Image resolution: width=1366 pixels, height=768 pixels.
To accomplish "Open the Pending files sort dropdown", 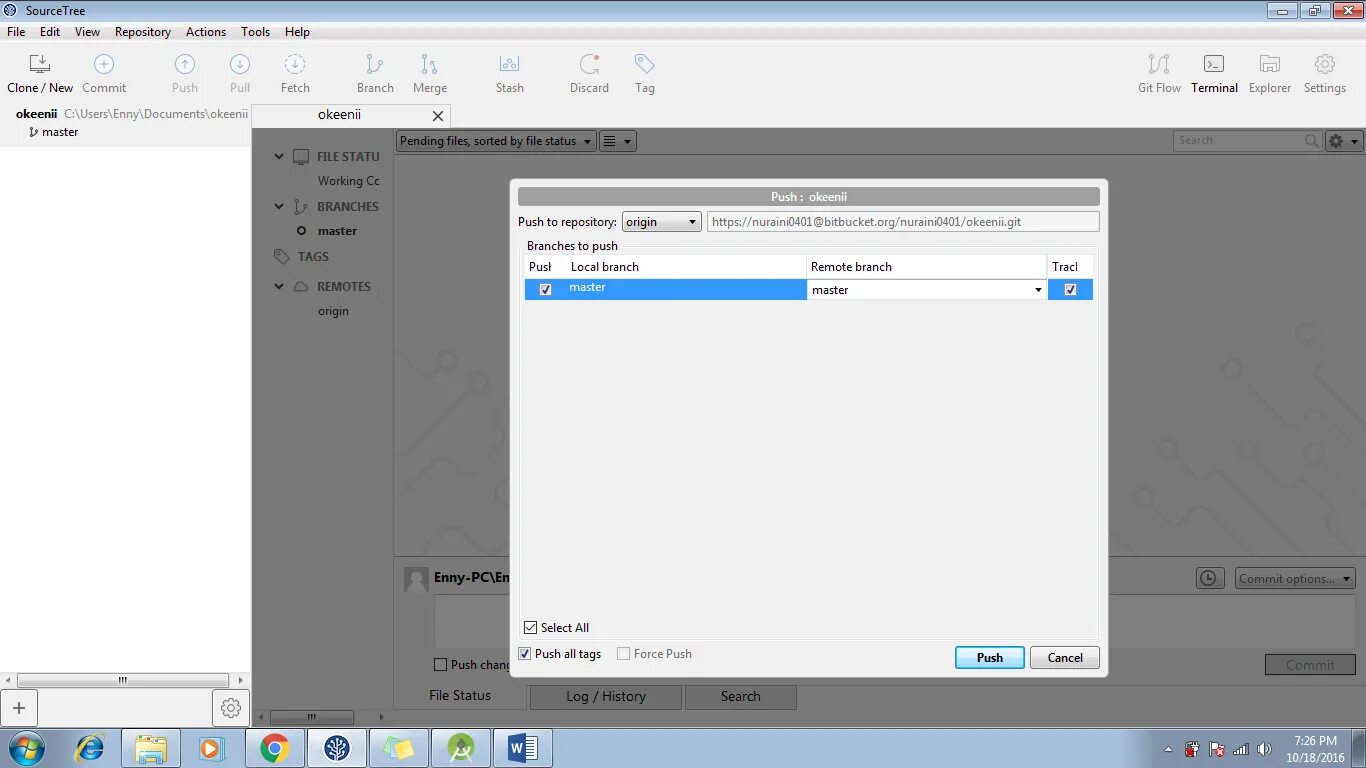I will pyautogui.click(x=496, y=141).
